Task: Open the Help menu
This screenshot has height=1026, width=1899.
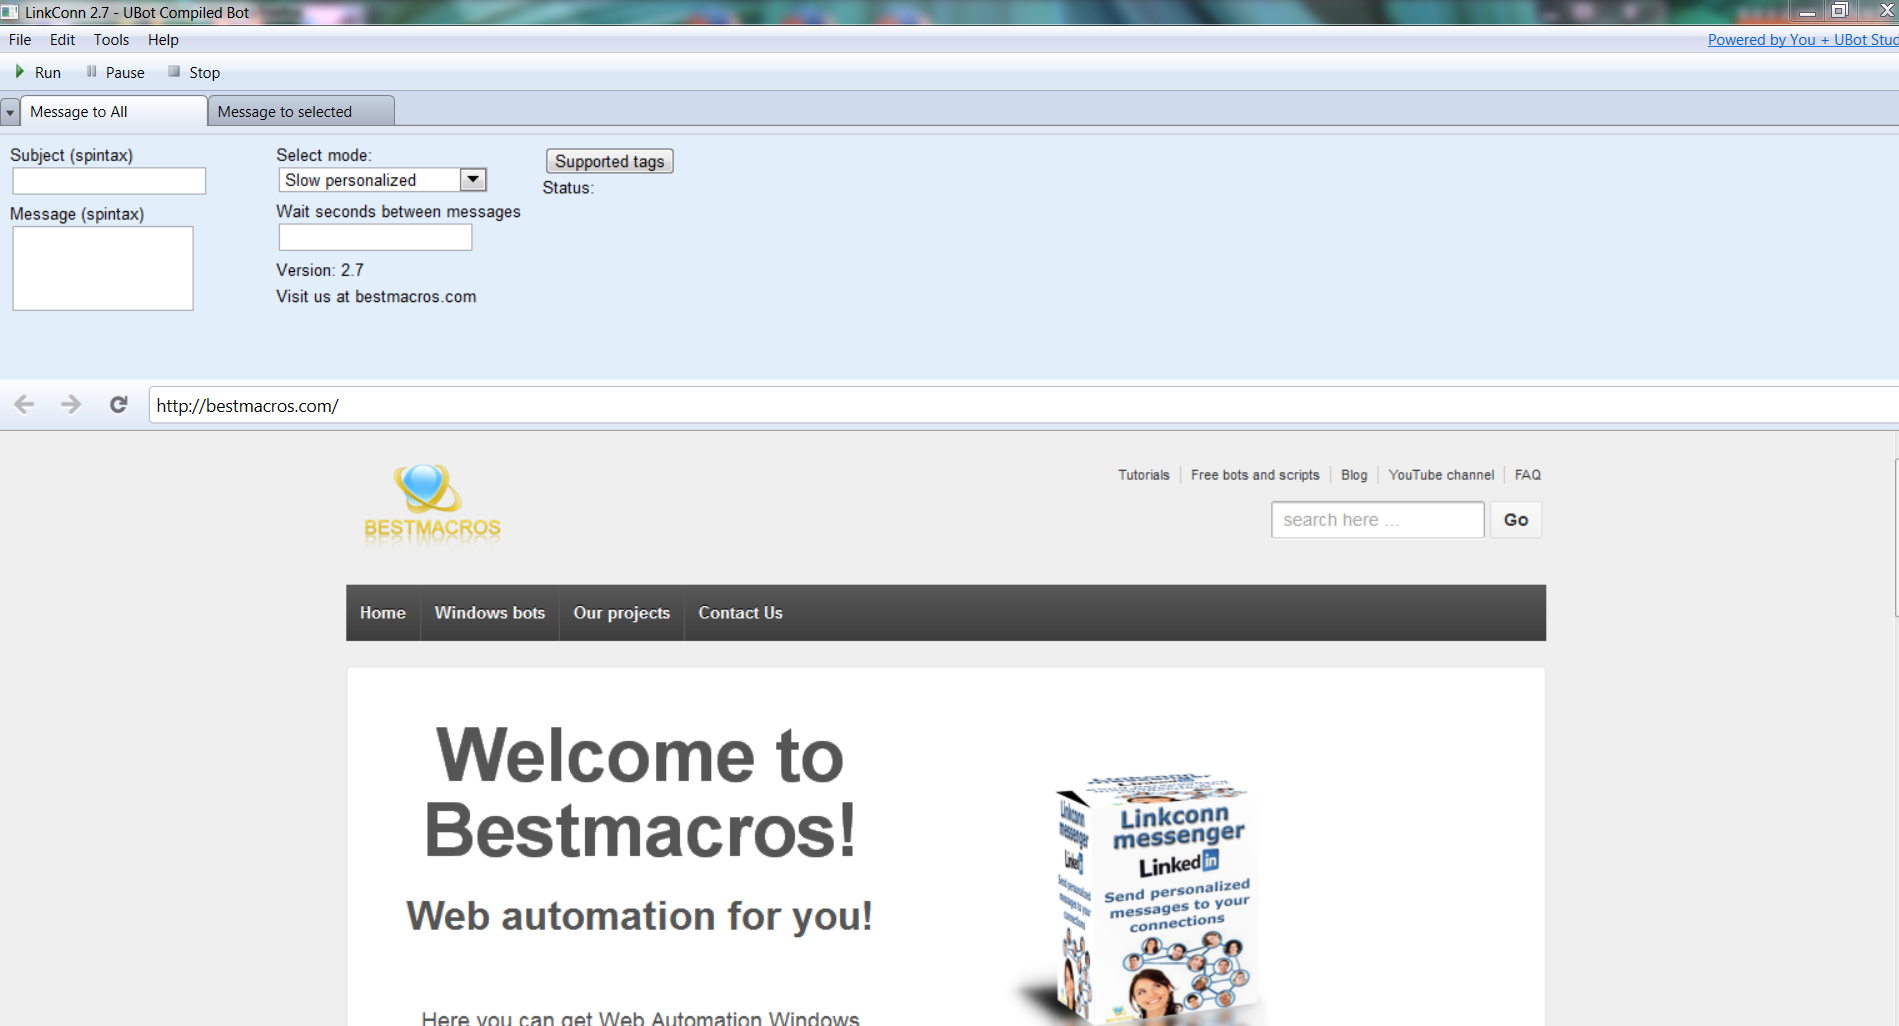Action: tap(163, 40)
